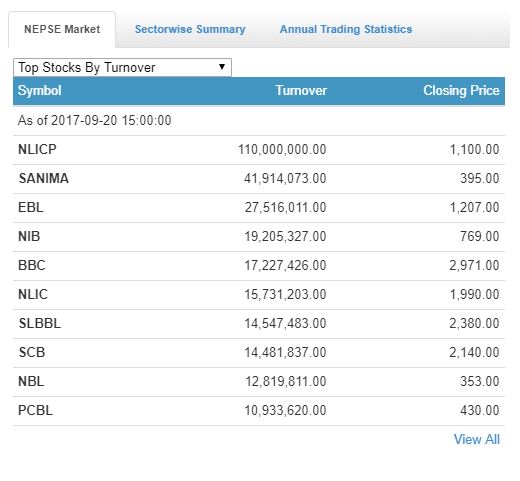Open the SANIMA stock symbol
Screen dimensions: 520x481
44,178
